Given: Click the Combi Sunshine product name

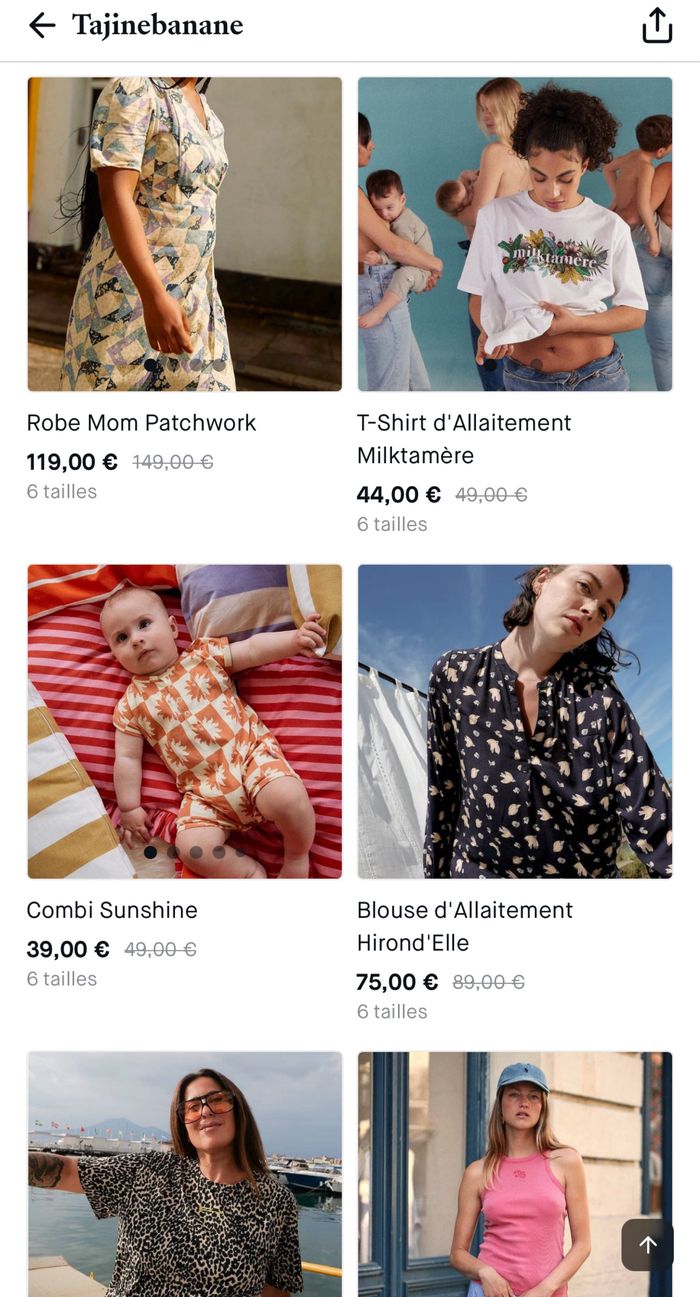Looking at the screenshot, I should pyautogui.click(x=112, y=910).
